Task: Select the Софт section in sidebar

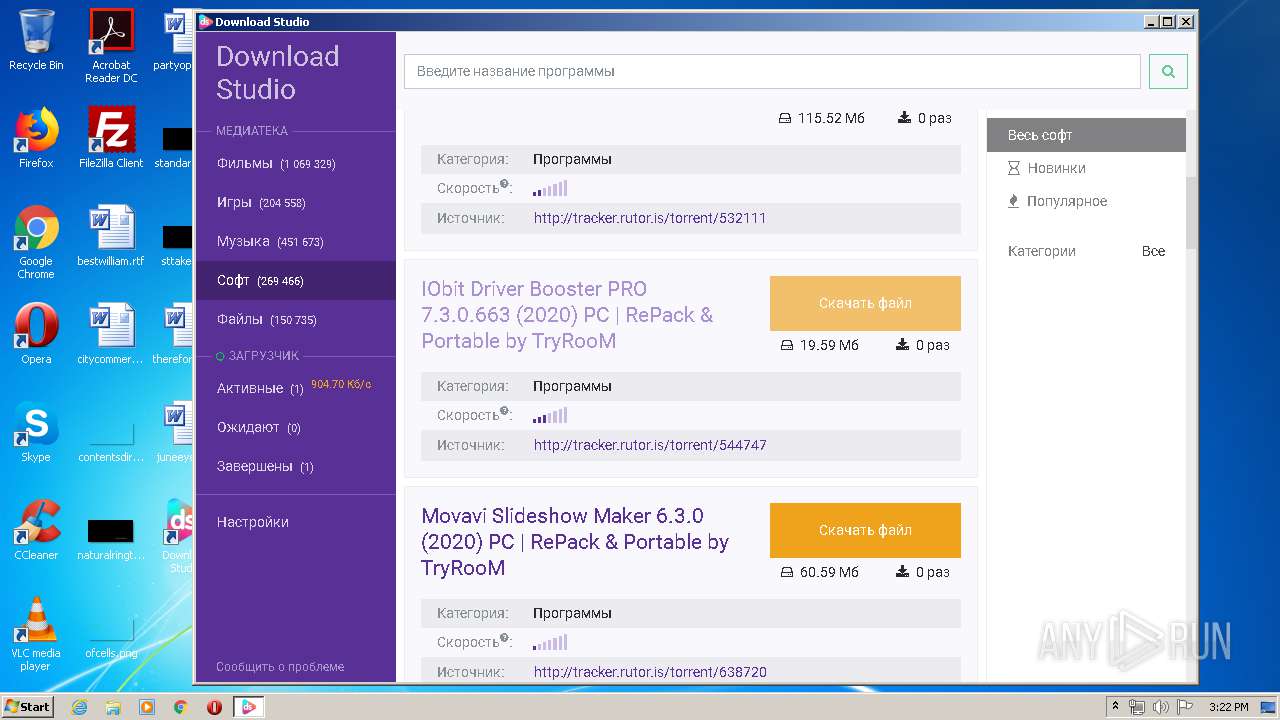Action: point(296,280)
